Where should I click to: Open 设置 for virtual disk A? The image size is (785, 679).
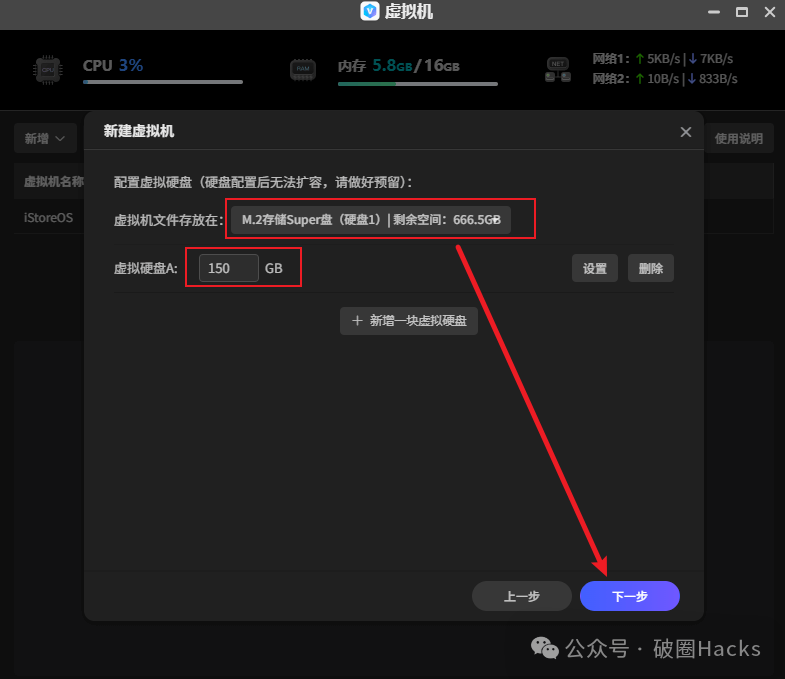[x=595, y=269]
